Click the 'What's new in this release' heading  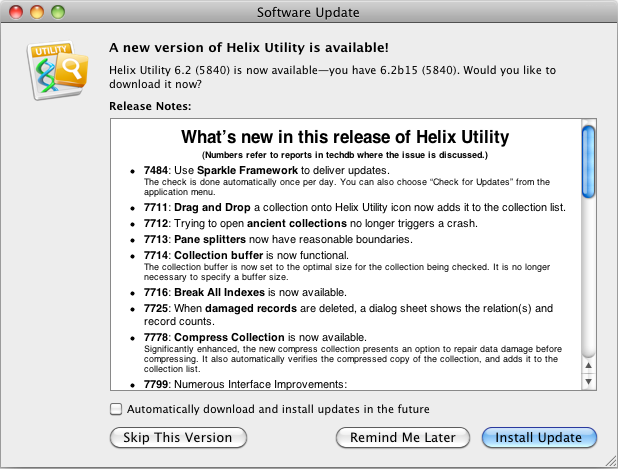click(345, 137)
